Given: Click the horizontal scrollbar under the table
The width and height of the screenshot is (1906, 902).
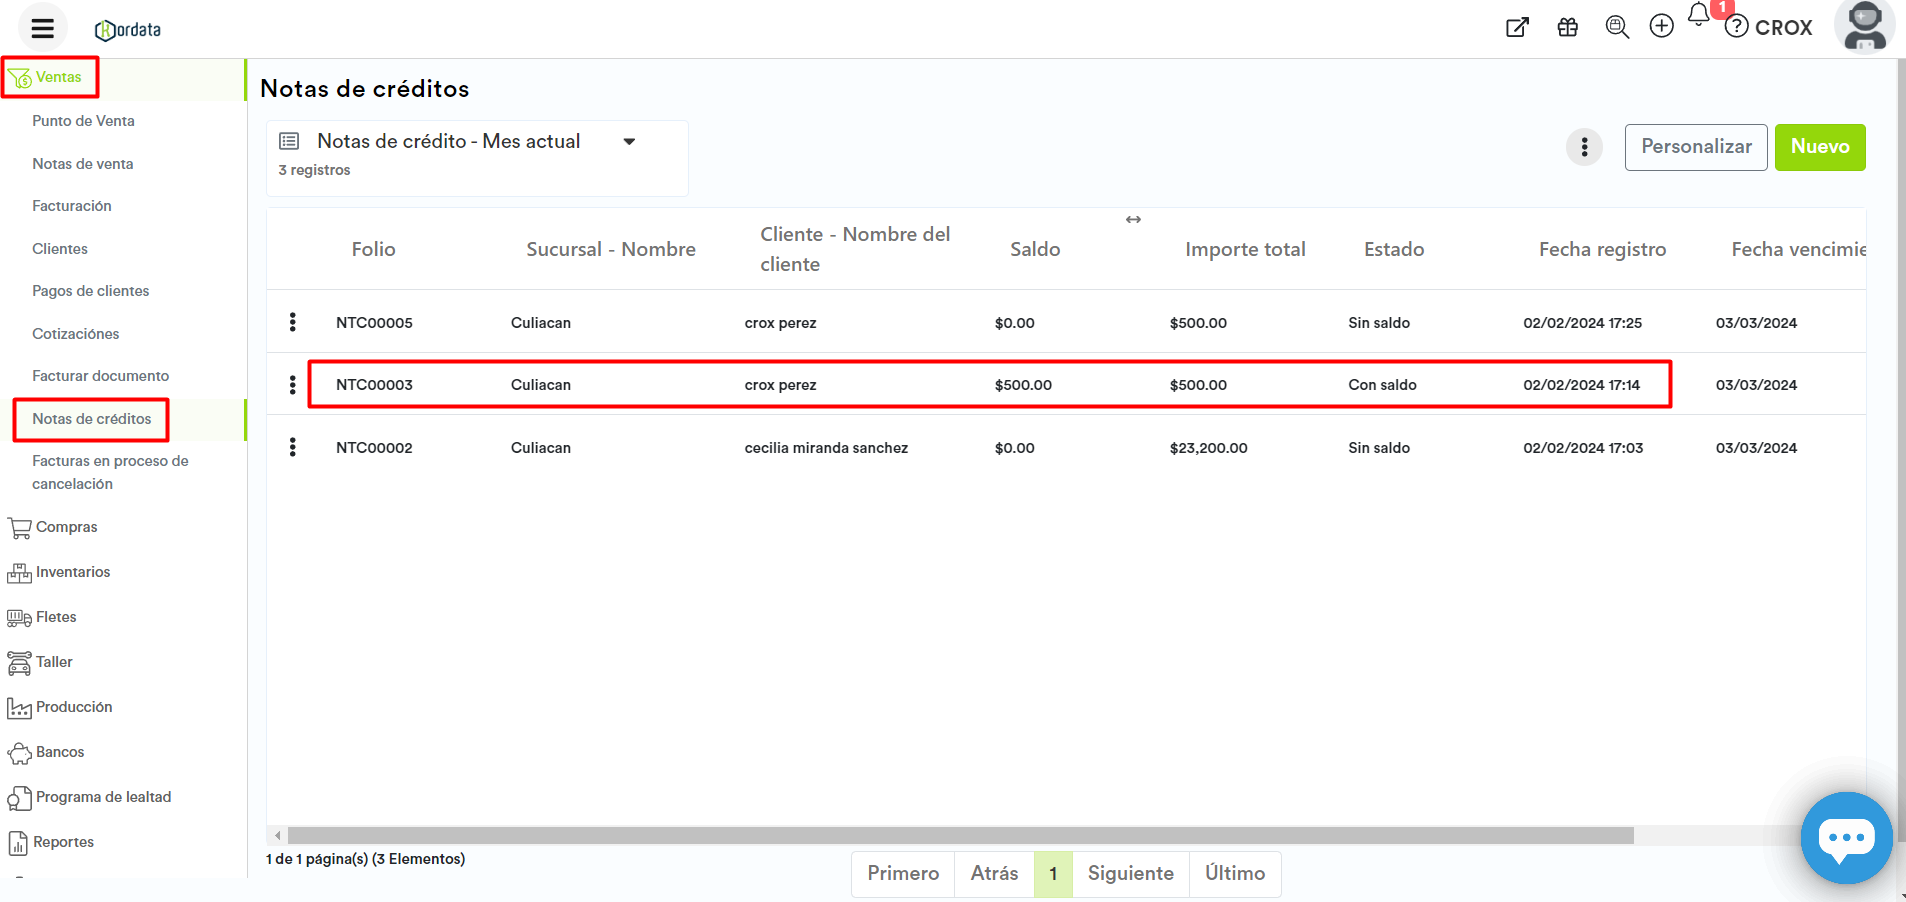Looking at the screenshot, I should [x=960, y=835].
